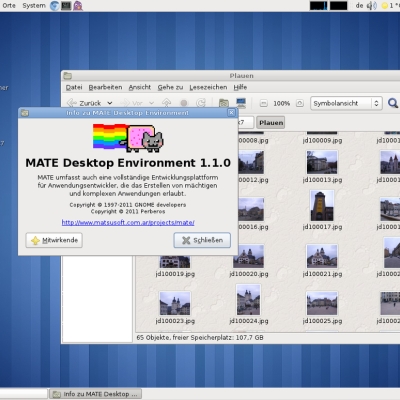Click the weather indicator in the top panel
The width and height of the screenshot is (400, 400).
[390, 6]
